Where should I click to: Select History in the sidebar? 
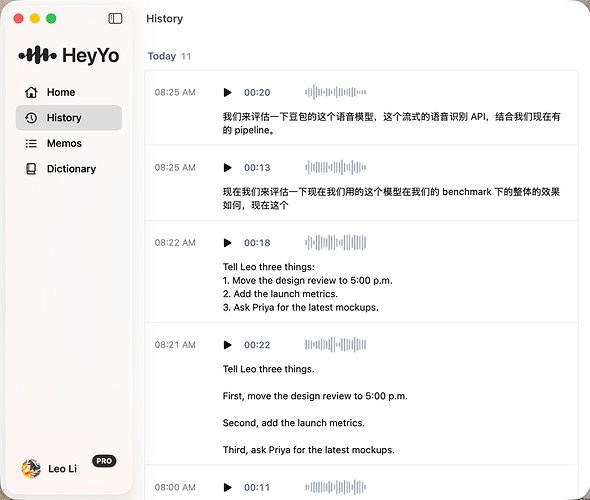(68, 118)
